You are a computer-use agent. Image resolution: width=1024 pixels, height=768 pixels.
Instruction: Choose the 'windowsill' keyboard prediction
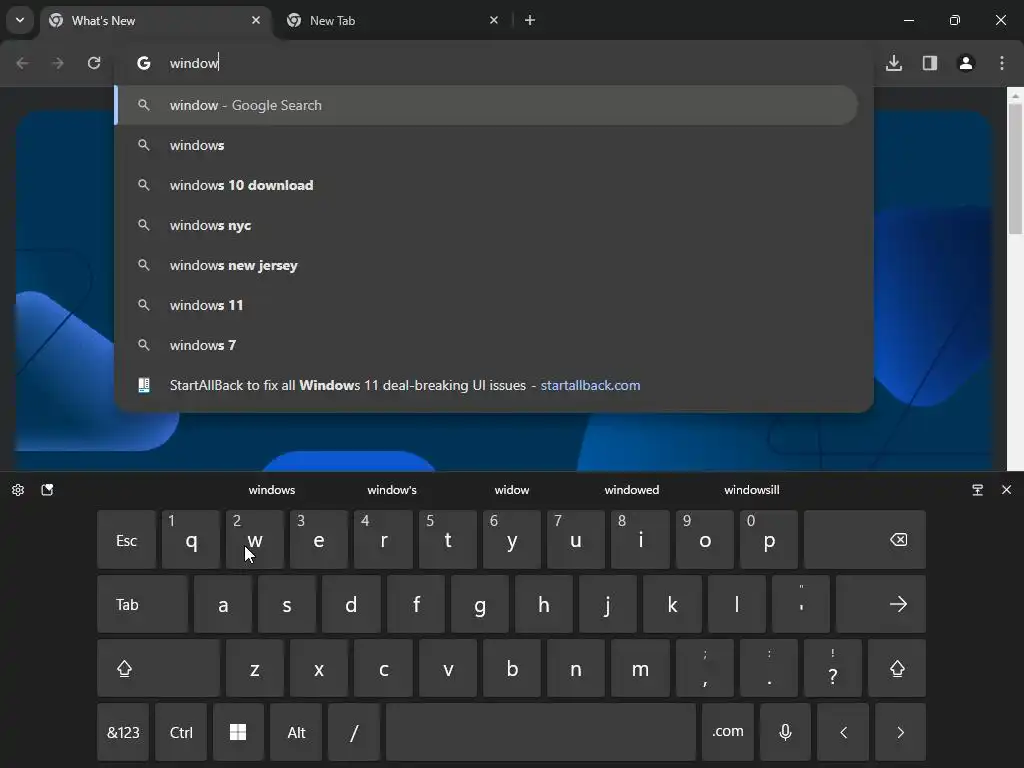click(752, 490)
